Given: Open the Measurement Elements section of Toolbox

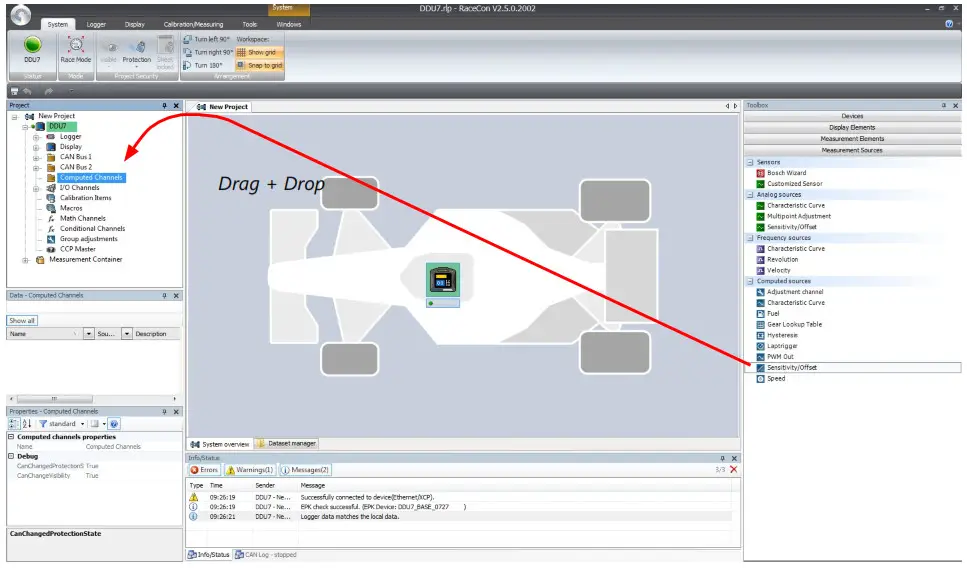Looking at the screenshot, I should click(x=852, y=139).
